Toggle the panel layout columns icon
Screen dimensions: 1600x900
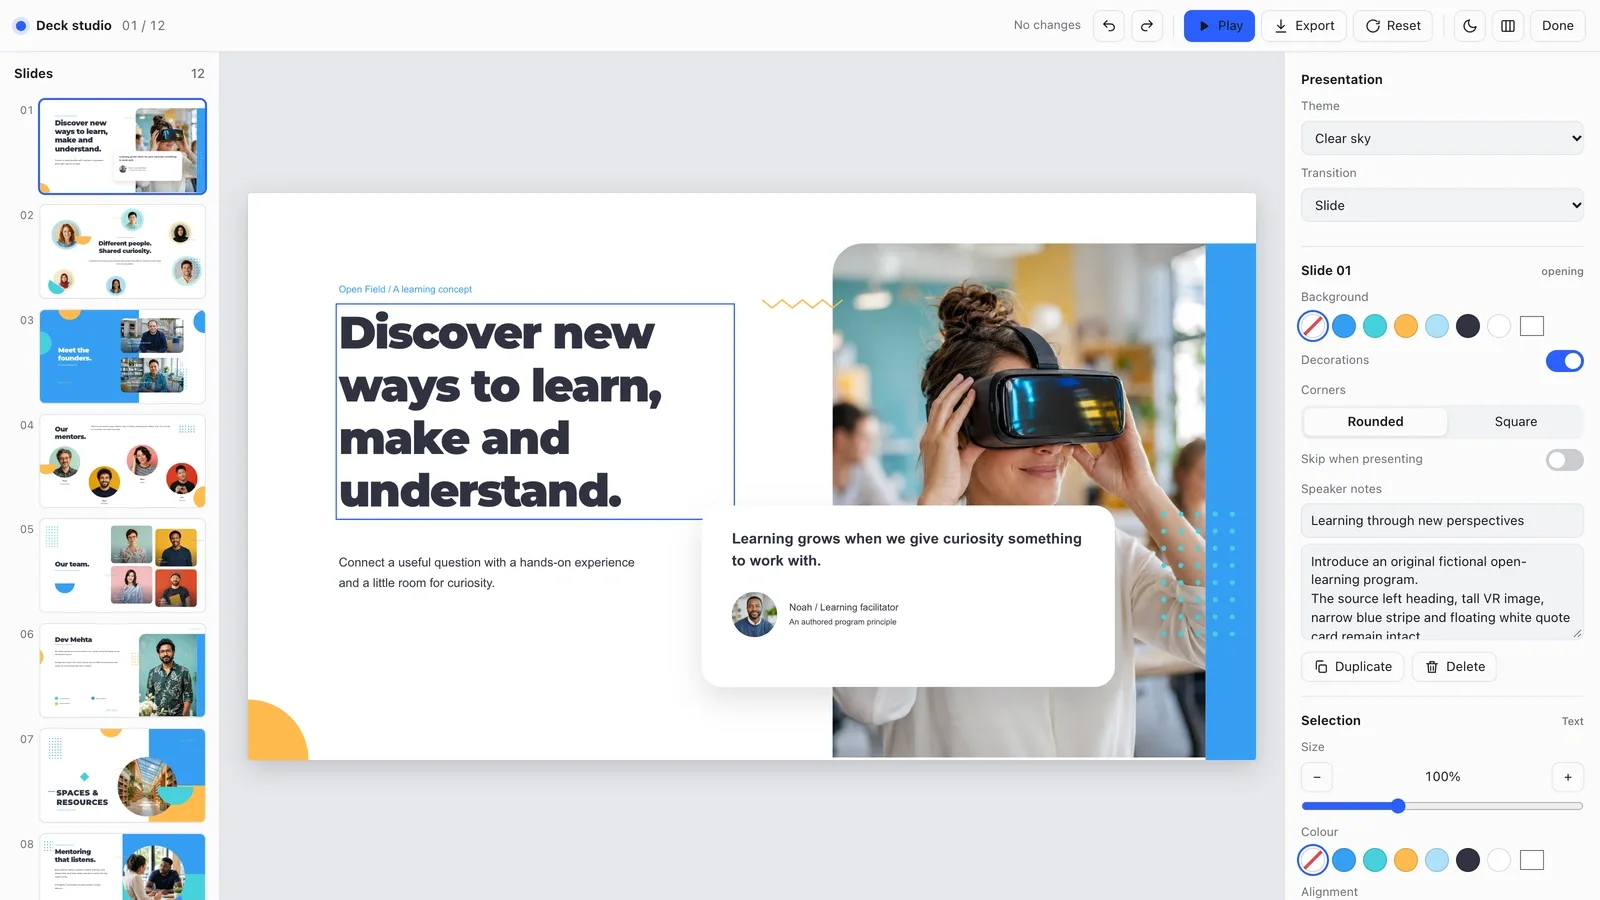(x=1508, y=26)
